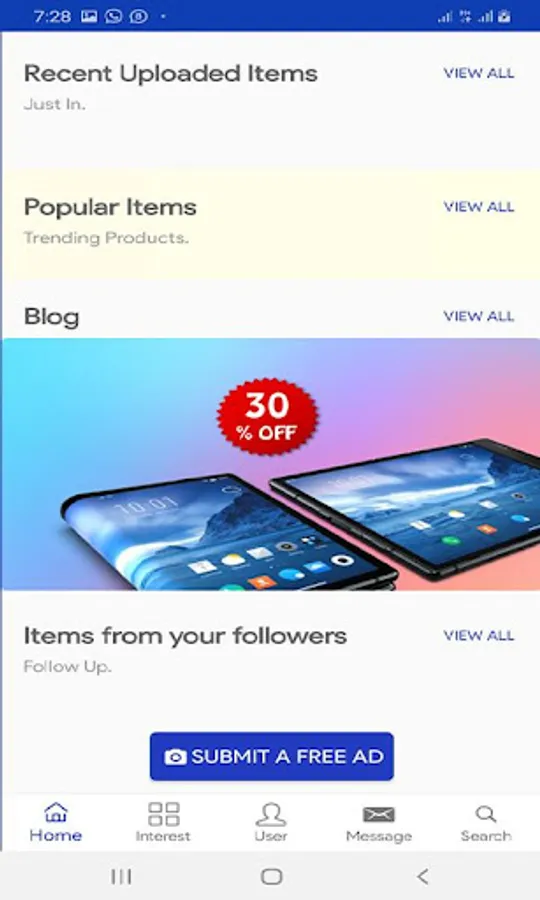This screenshot has width=540, height=900.
Task: Open the Interest grid icon
Action: 164,814
